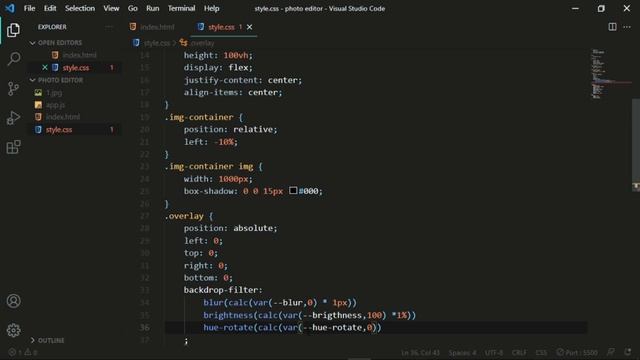Open the Run menu
The image size is (640, 360).
click(x=153, y=8)
